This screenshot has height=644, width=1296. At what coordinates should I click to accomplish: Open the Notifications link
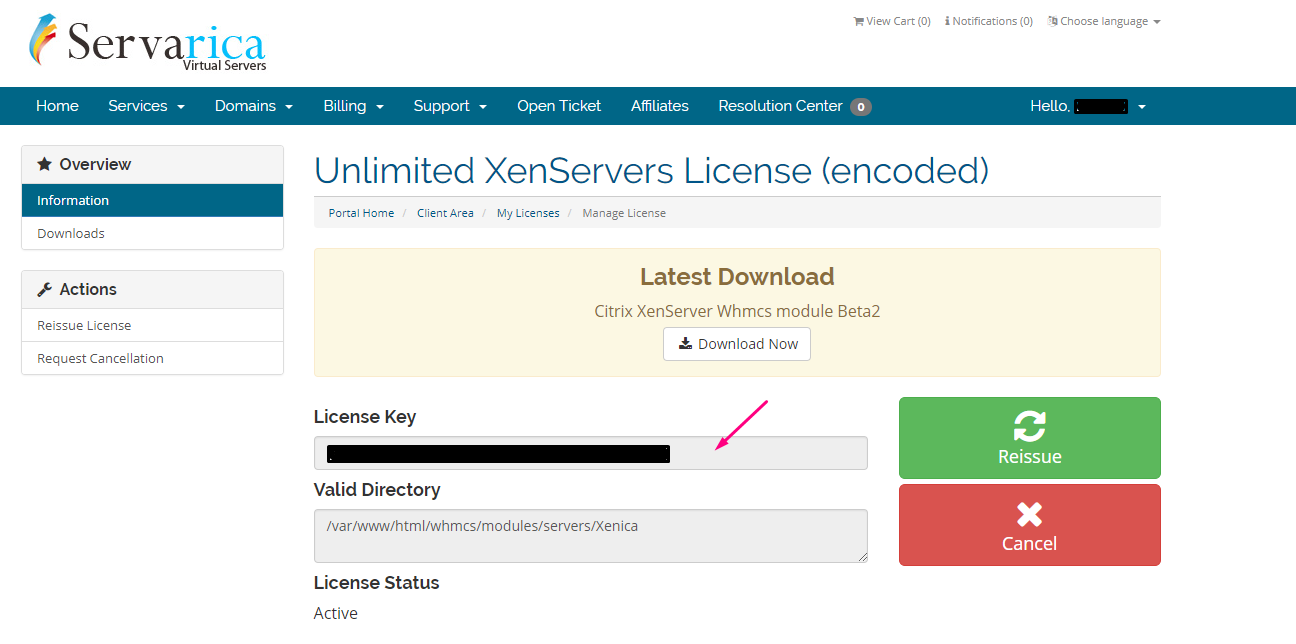pos(989,21)
